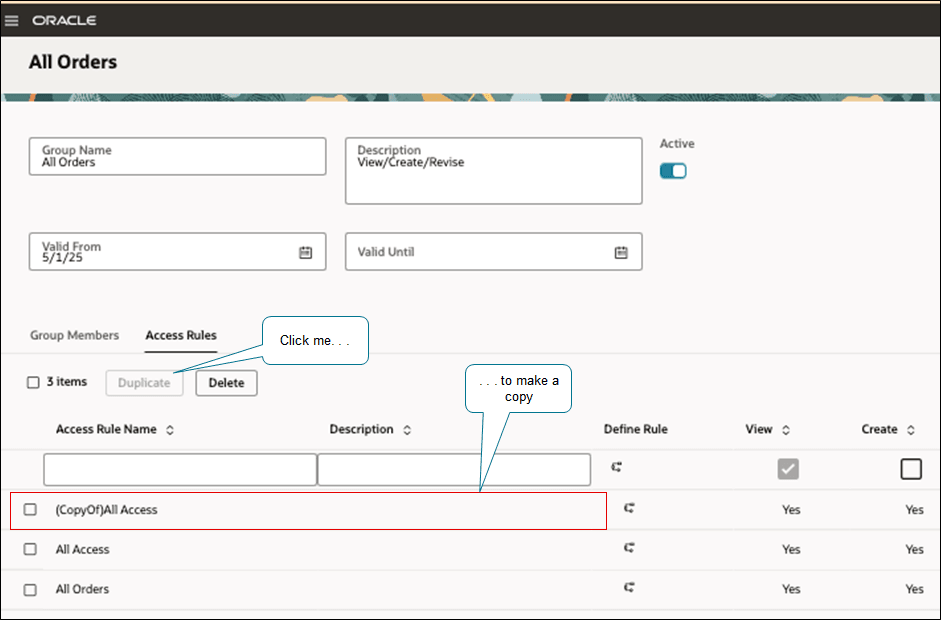941x620 pixels.
Task: Open the hamburger navigation menu
Action: tap(11, 19)
